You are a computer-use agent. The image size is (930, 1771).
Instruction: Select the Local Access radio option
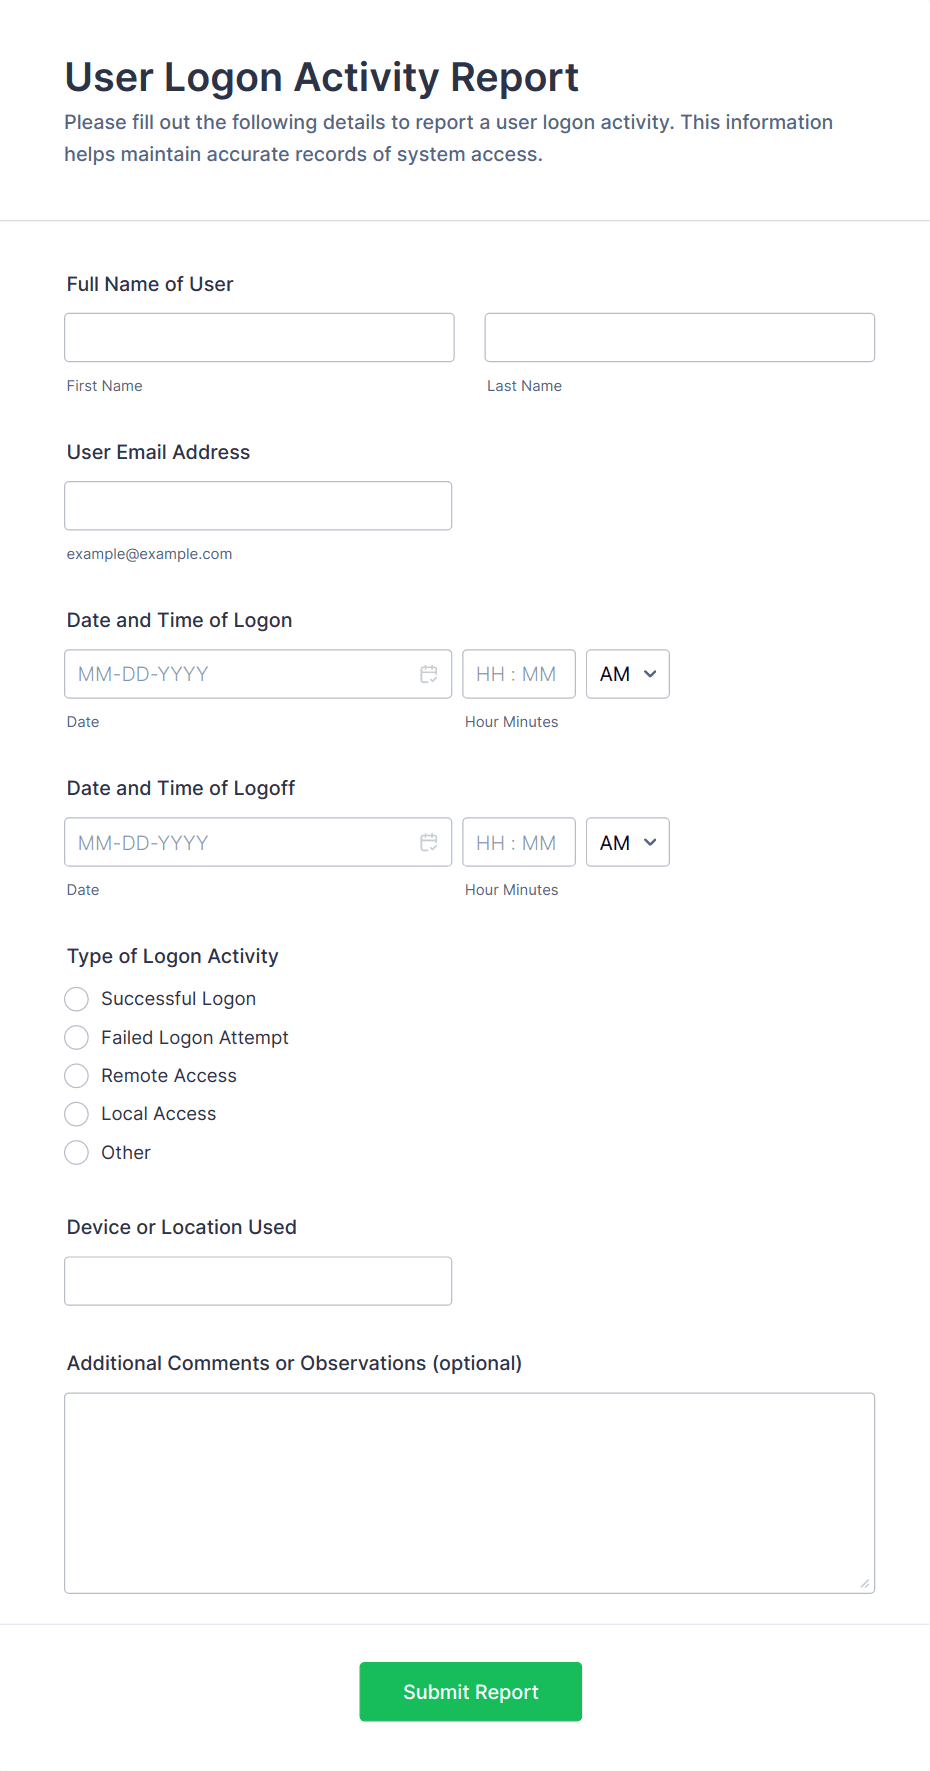click(x=77, y=1114)
